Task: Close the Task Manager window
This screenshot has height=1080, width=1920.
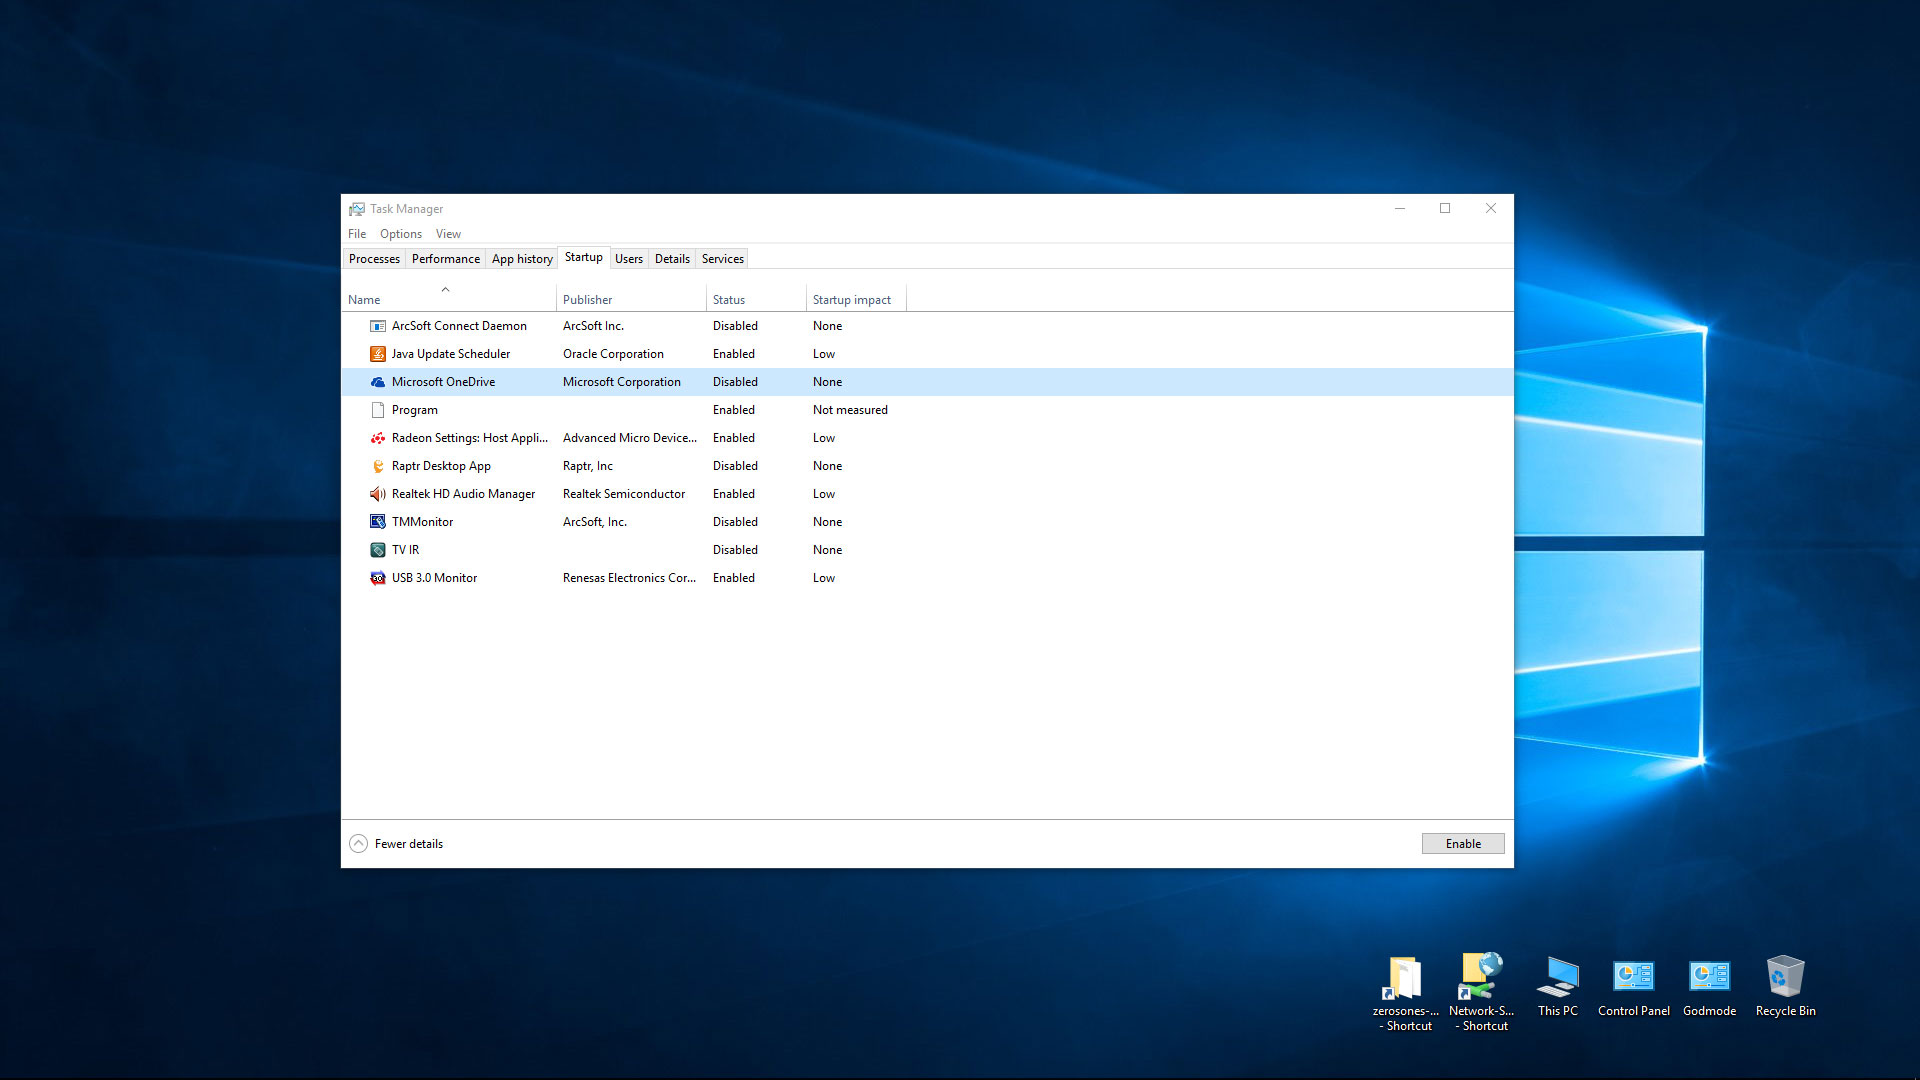Action: pos(1491,208)
